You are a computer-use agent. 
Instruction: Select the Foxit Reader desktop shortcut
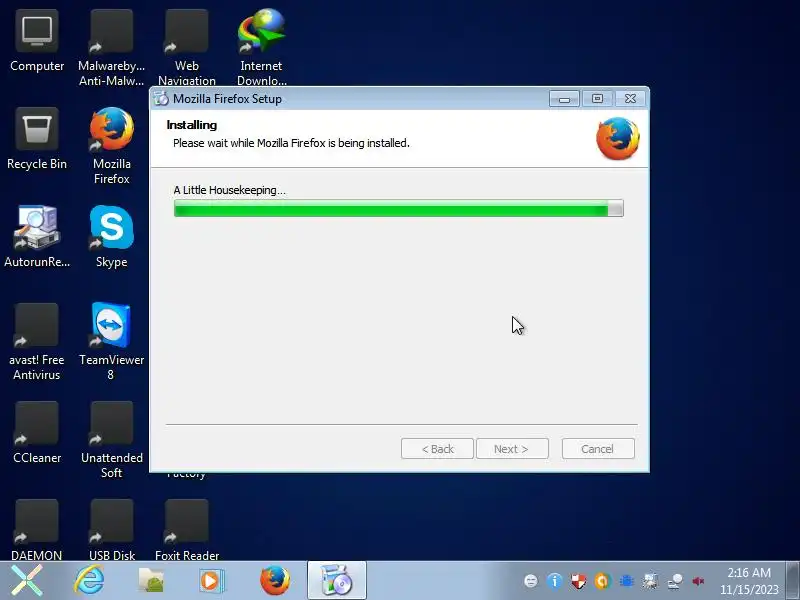point(187,530)
